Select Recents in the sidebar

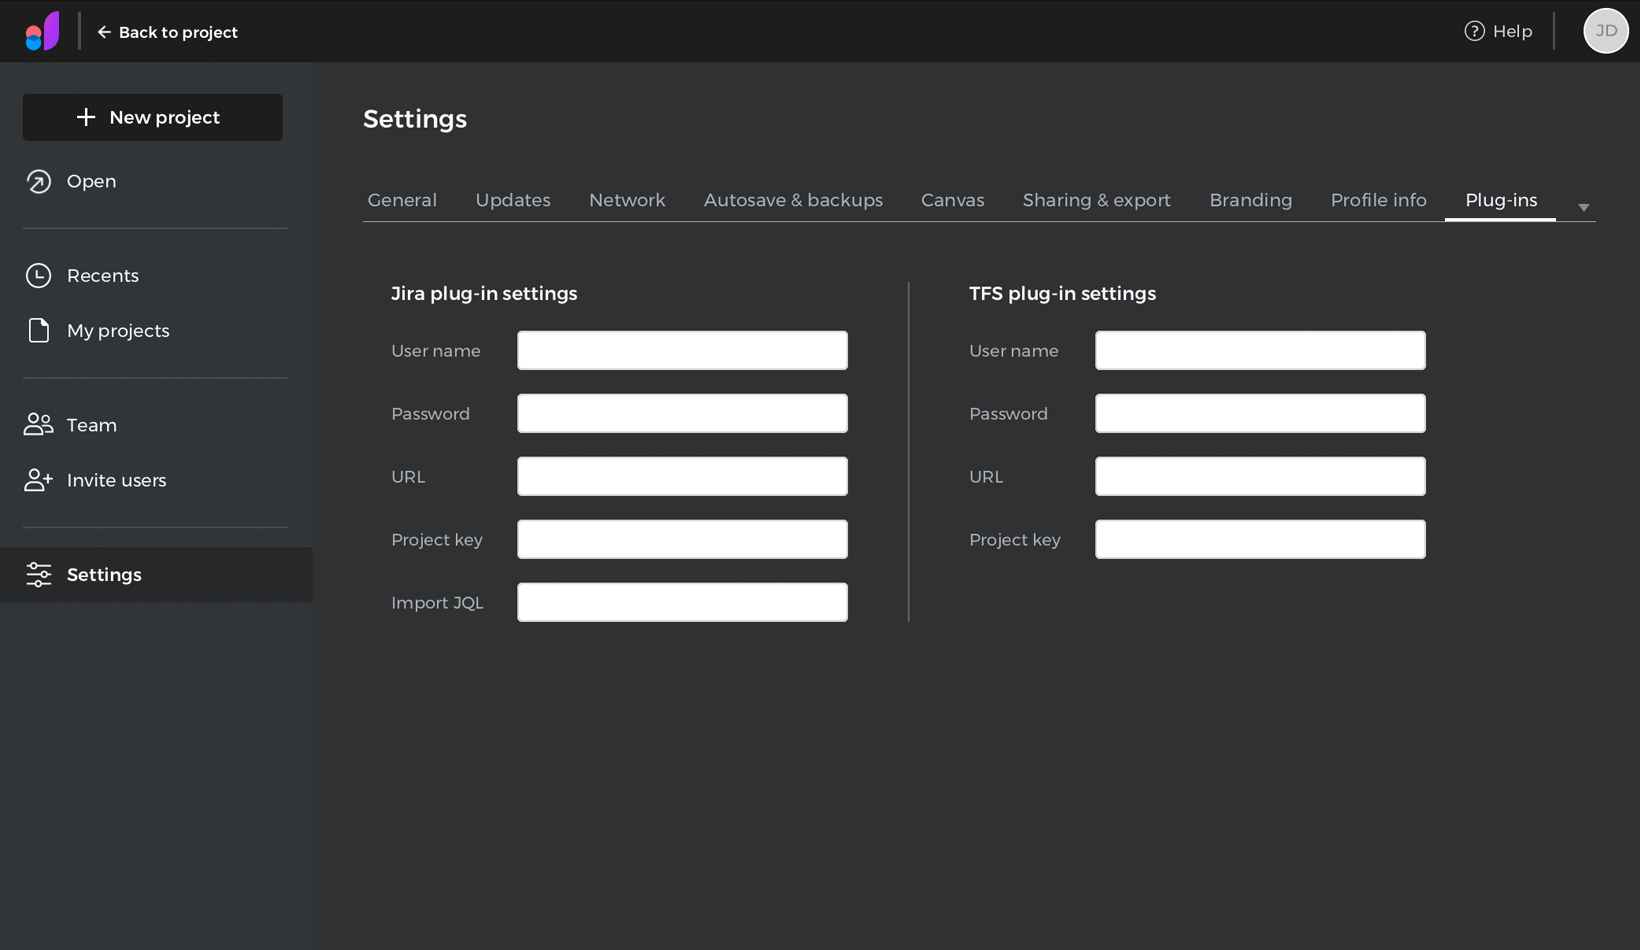102,275
